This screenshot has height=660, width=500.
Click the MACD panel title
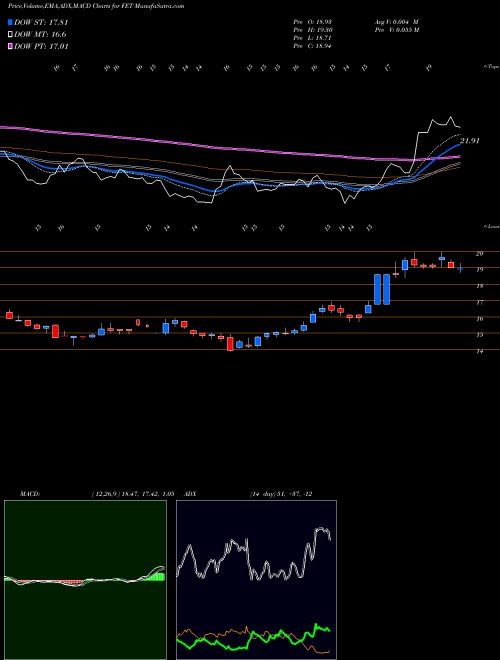pos(30,494)
